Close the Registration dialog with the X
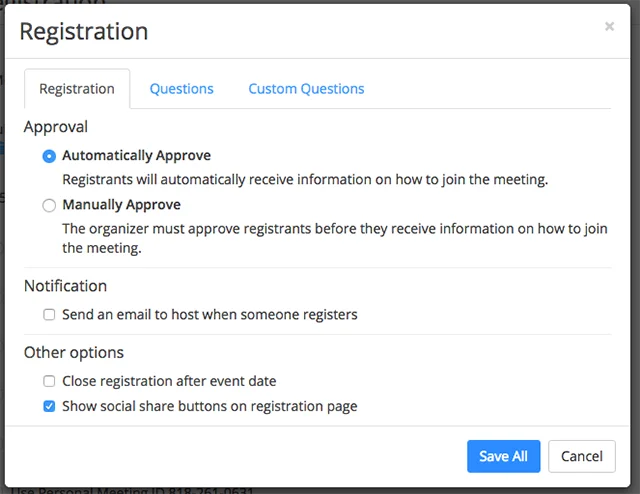This screenshot has width=640, height=494. pyautogui.click(x=609, y=27)
